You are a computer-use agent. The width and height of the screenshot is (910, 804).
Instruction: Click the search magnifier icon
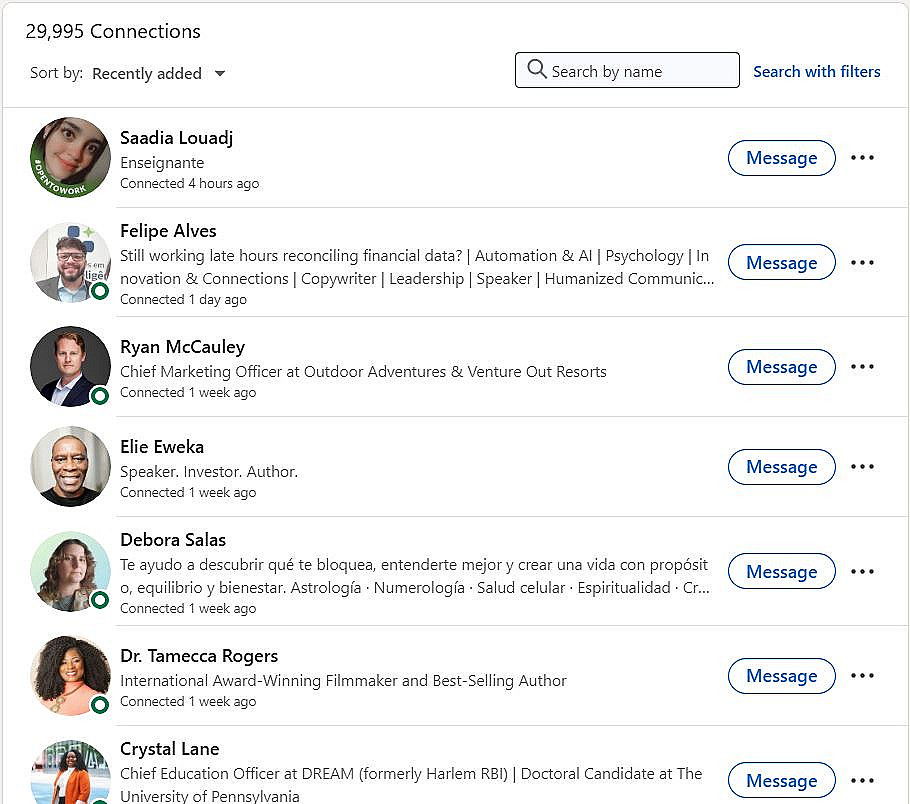[537, 70]
